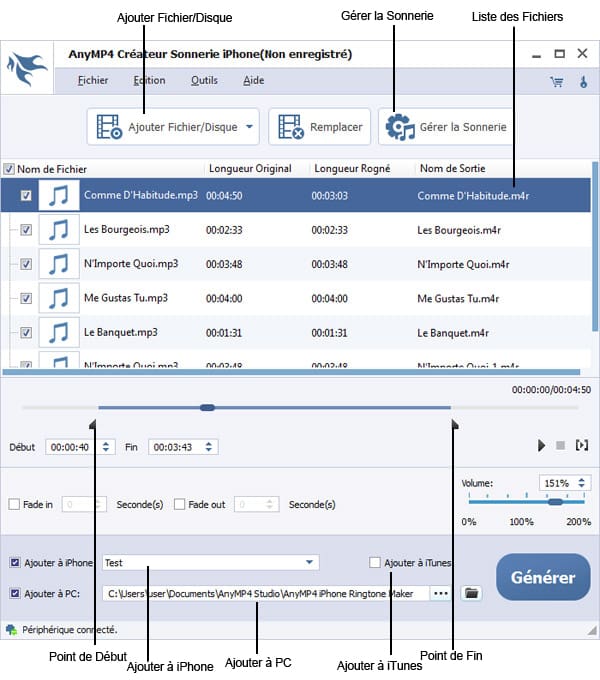Click music note icon of Les Bourgeois.mp3
This screenshot has width=600, height=680.
tap(59, 229)
